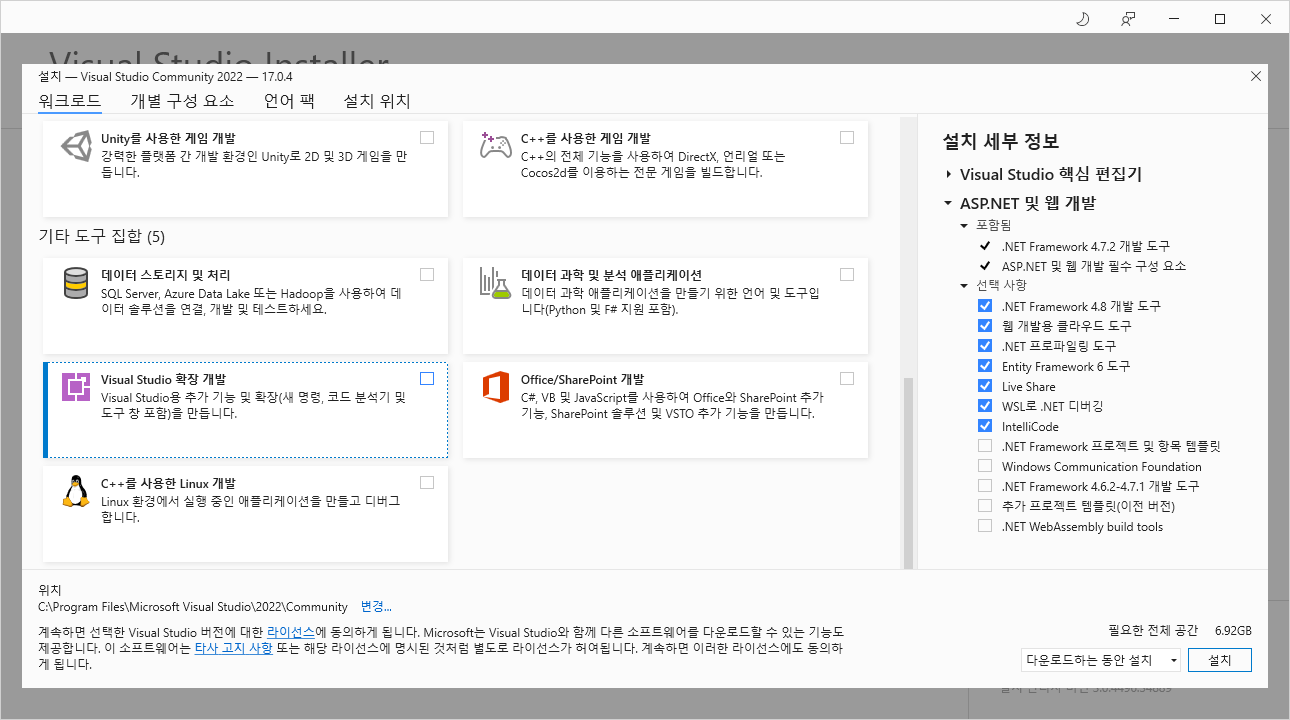This screenshot has width=1290, height=720.
Task: Click the Unity game development icon
Action: point(76,146)
